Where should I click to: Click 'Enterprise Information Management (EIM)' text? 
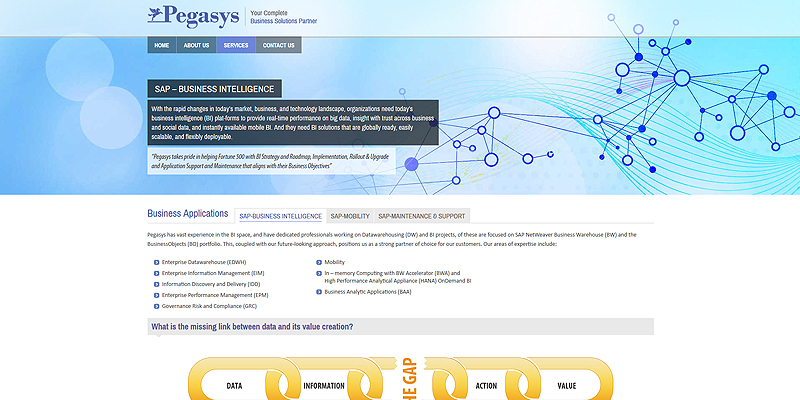[x=213, y=273]
